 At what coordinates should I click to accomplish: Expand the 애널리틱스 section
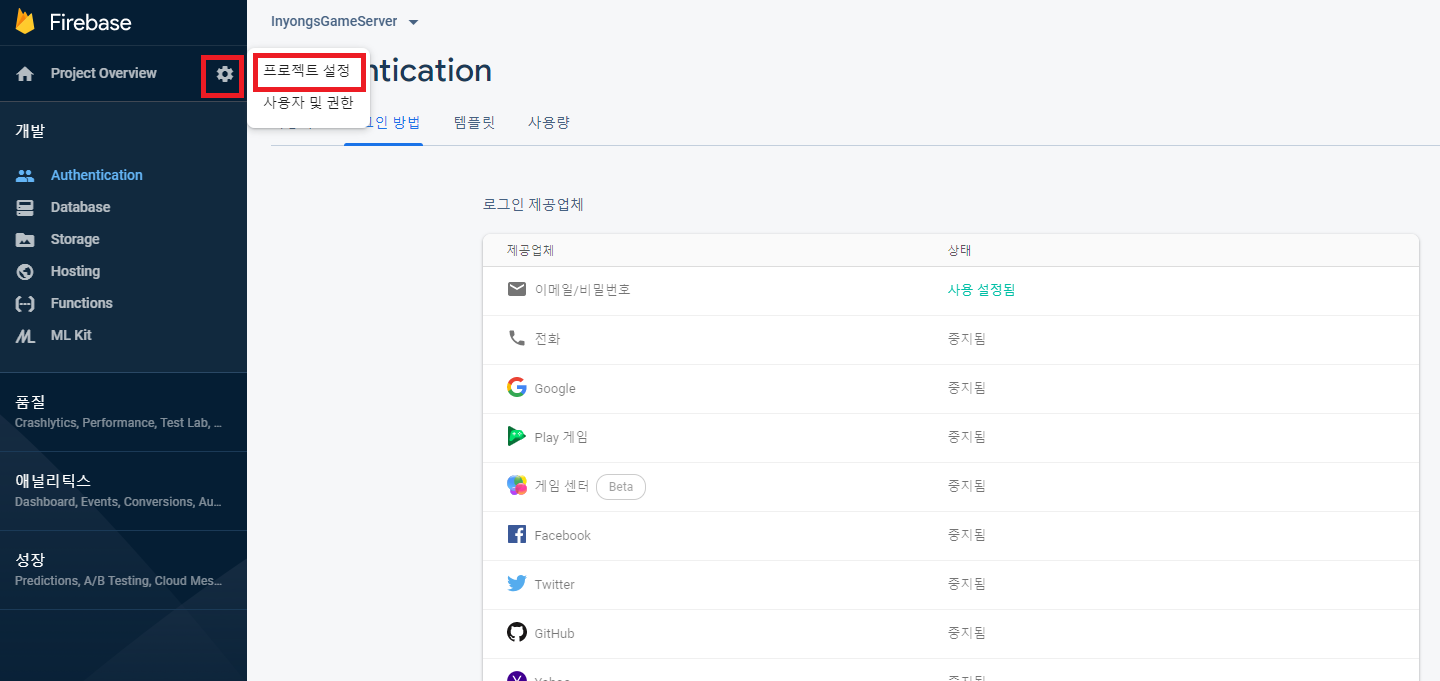pyautogui.click(x=123, y=490)
